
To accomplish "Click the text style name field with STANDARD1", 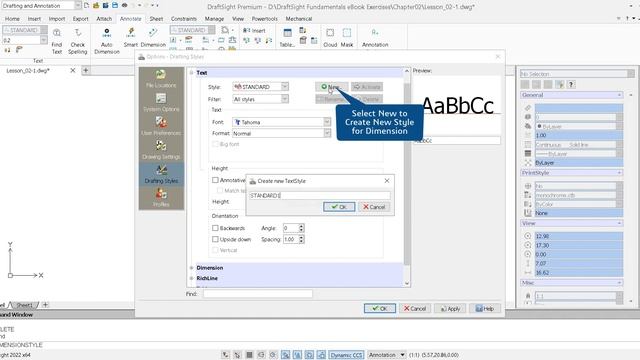I will pos(320,196).
